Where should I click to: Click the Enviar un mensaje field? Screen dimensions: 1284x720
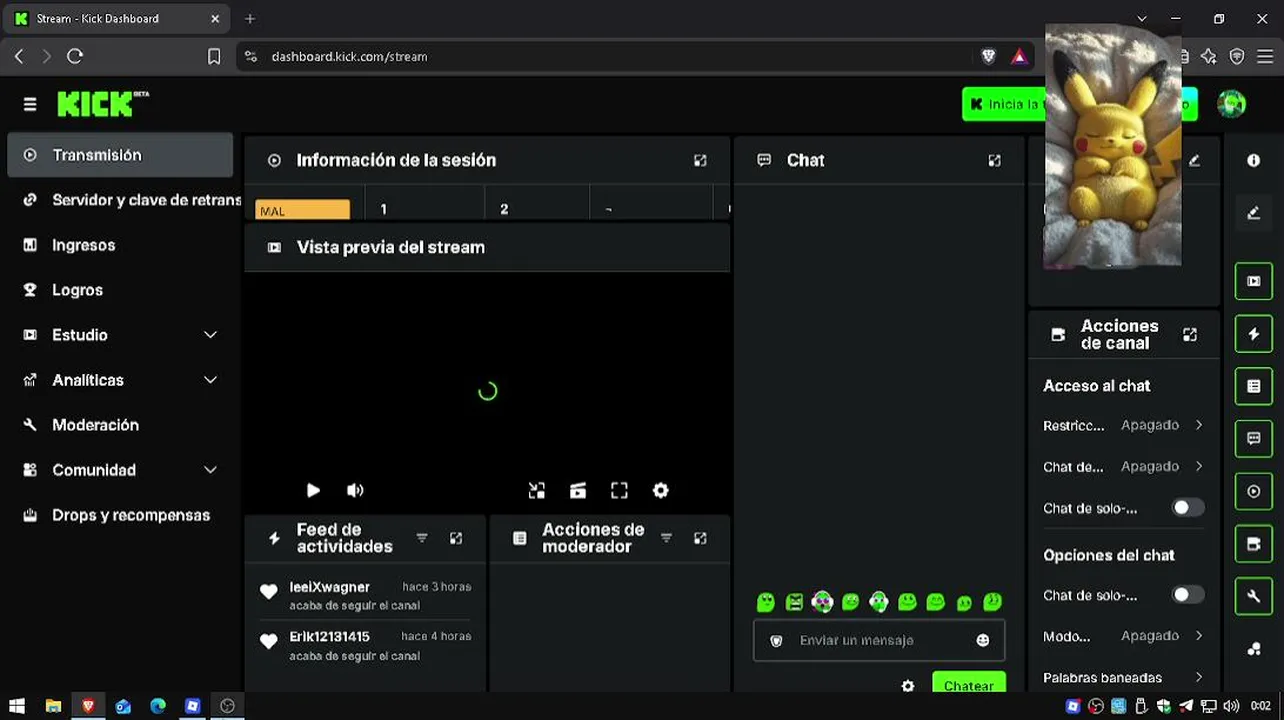click(x=878, y=640)
